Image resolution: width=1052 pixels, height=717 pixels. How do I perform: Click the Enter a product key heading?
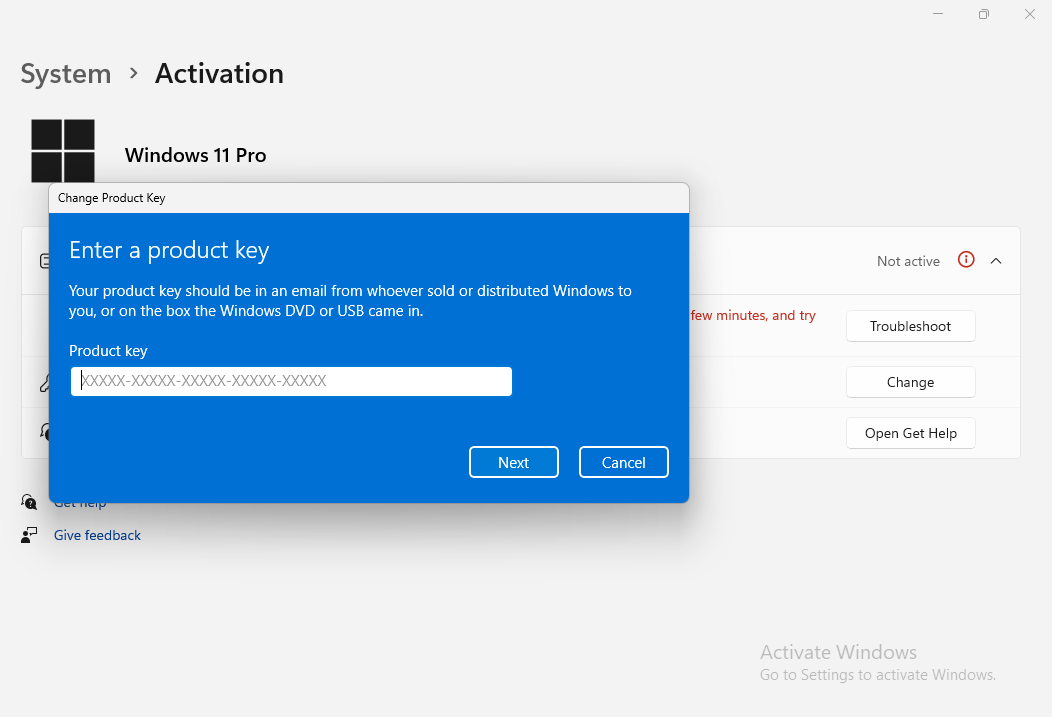(x=169, y=250)
